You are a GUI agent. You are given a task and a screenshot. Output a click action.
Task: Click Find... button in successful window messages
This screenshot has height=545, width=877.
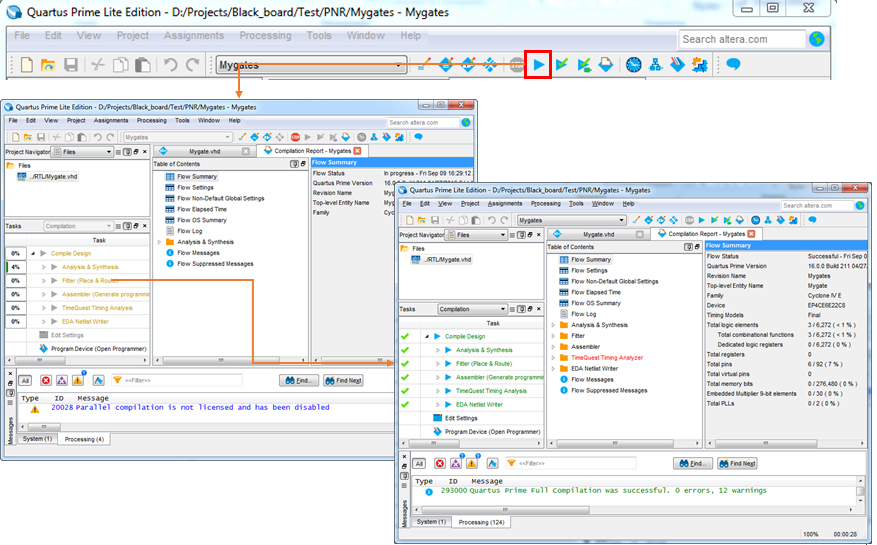693,463
